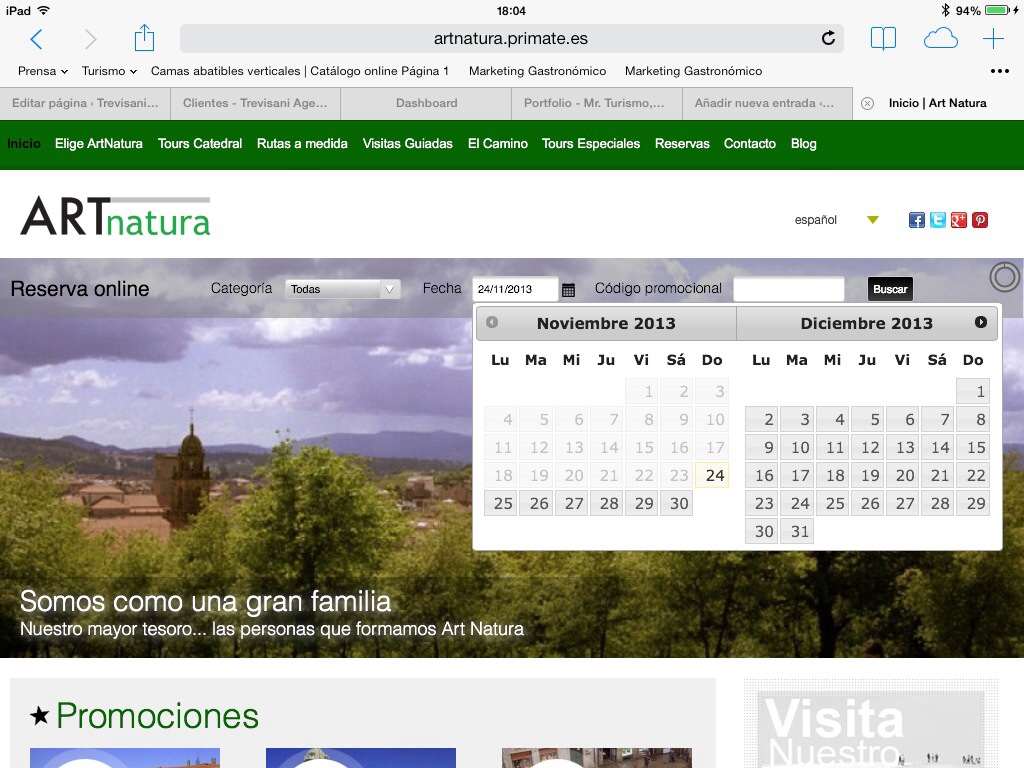Select November 28 in the calendar
The width and height of the screenshot is (1024, 768).
coord(609,503)
